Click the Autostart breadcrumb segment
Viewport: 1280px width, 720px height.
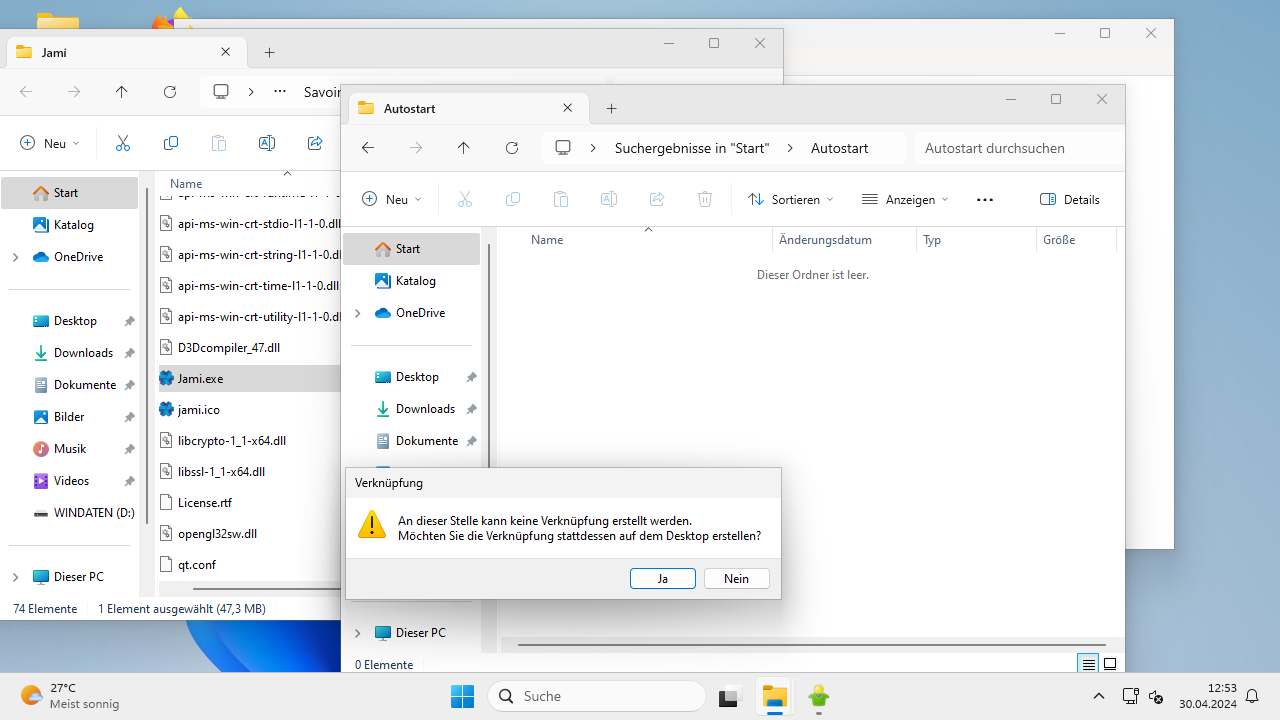coord(839,148)
